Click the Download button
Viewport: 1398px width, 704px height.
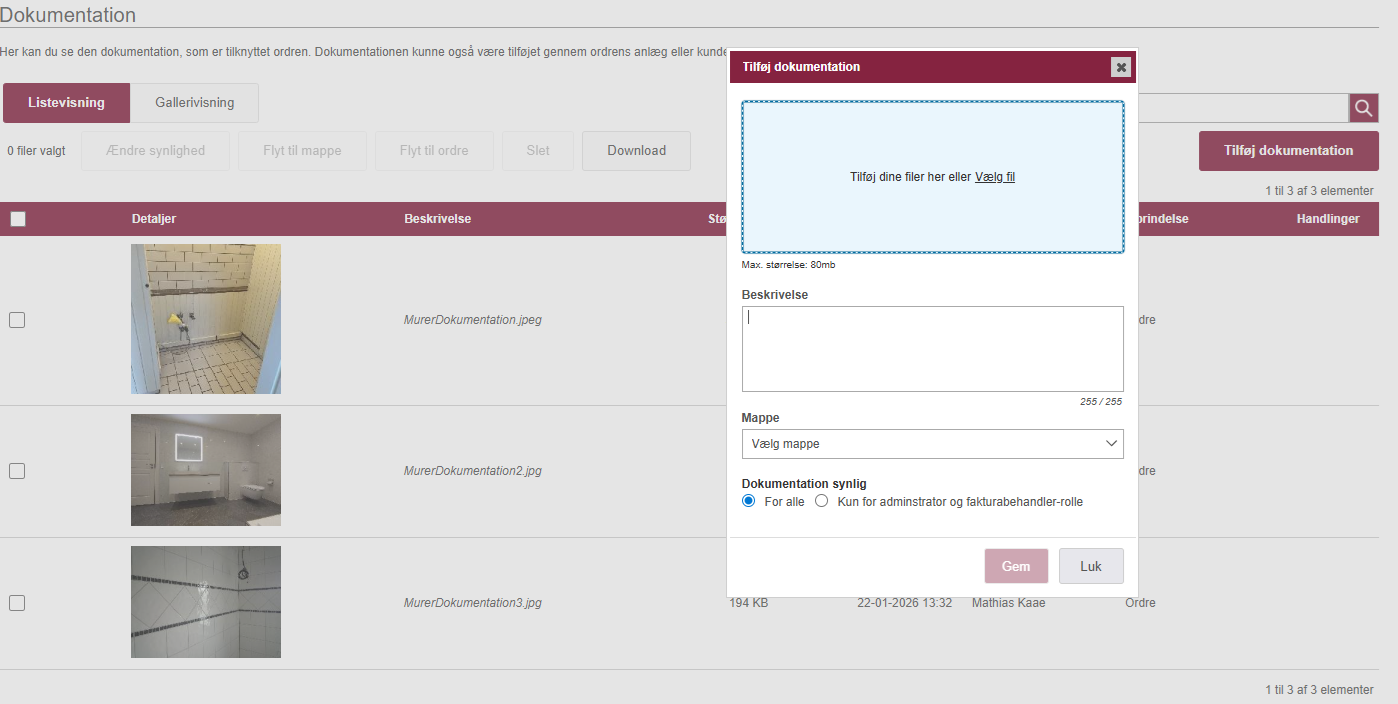click(x=636, y=151)
